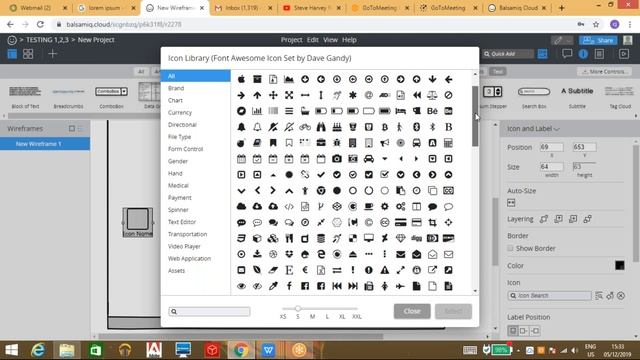Select the code brackets icon

tap(289, 207)
